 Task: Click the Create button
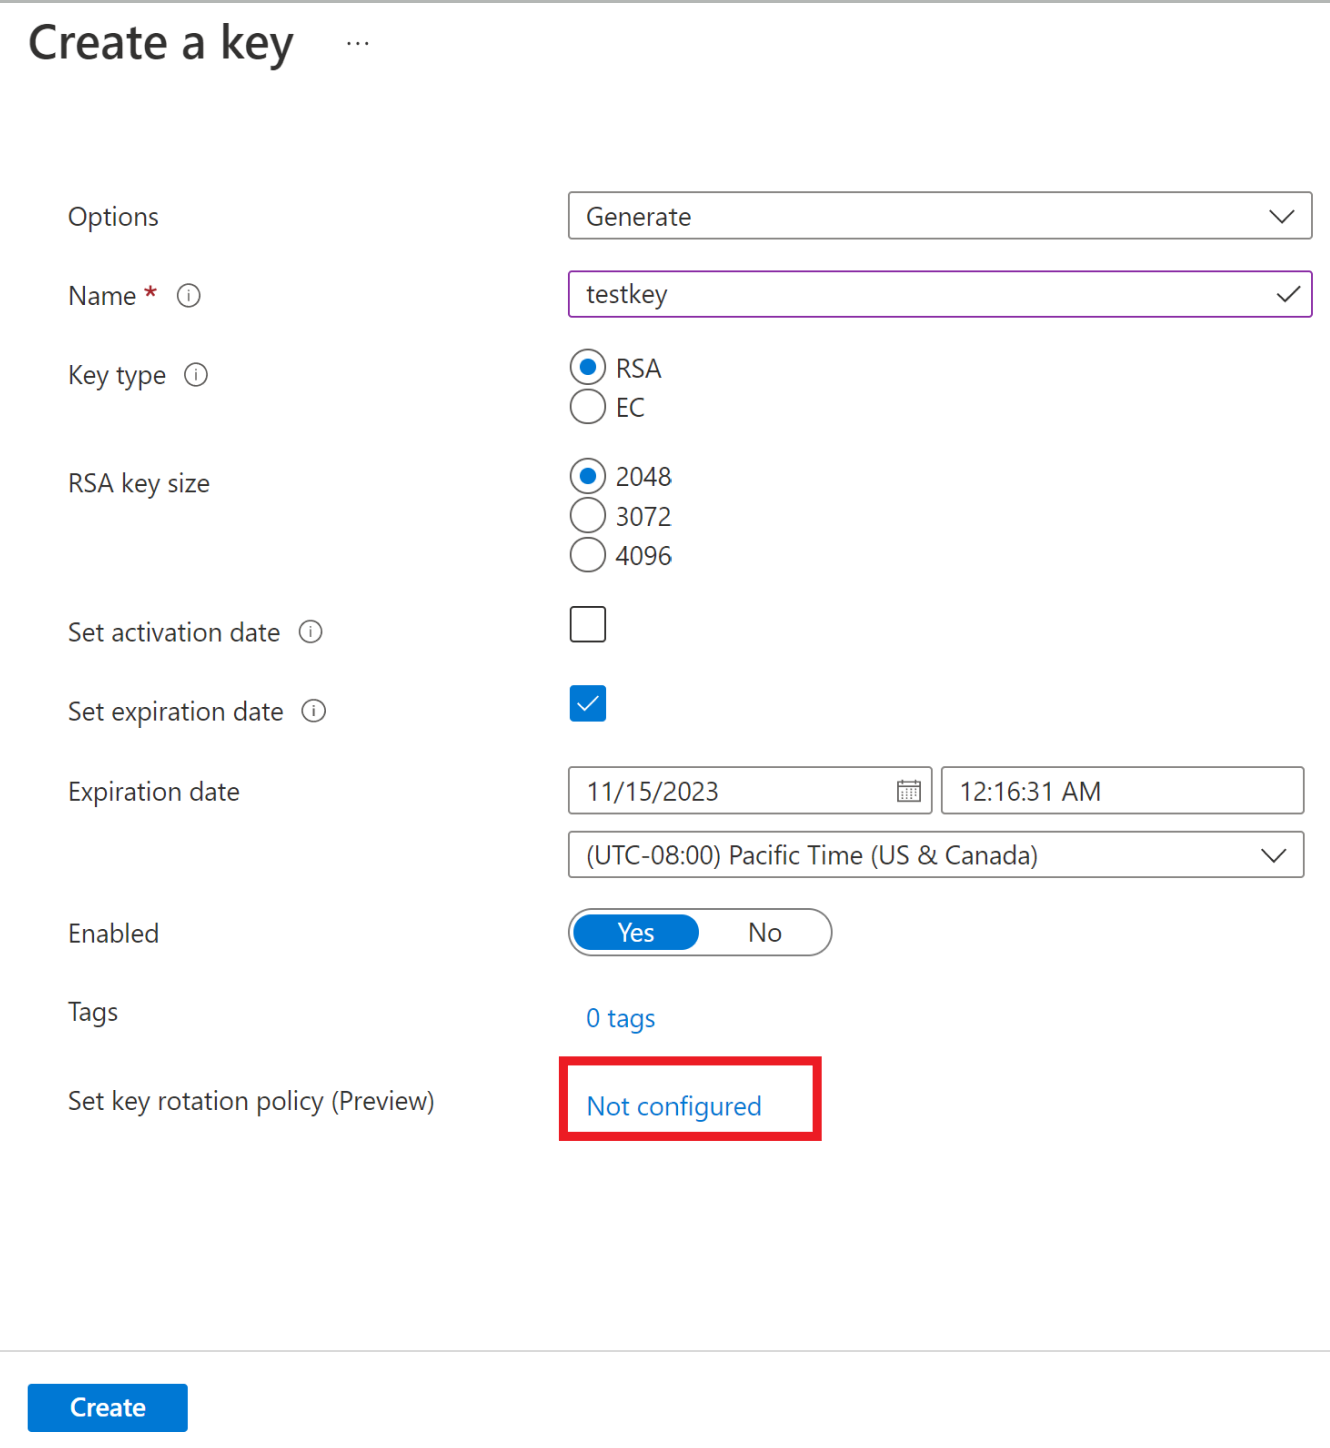(x=107, y=1407)
